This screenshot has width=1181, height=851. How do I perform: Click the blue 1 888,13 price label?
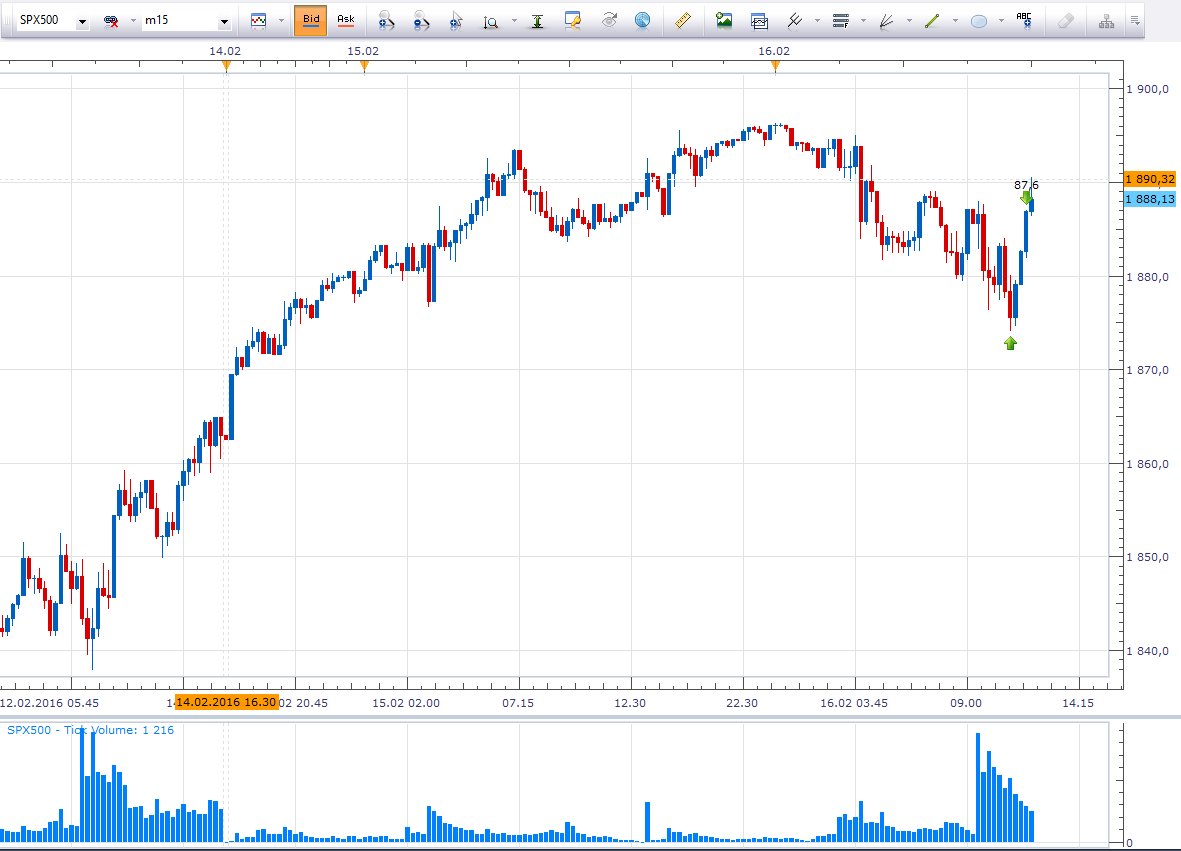click(1150, 199)
